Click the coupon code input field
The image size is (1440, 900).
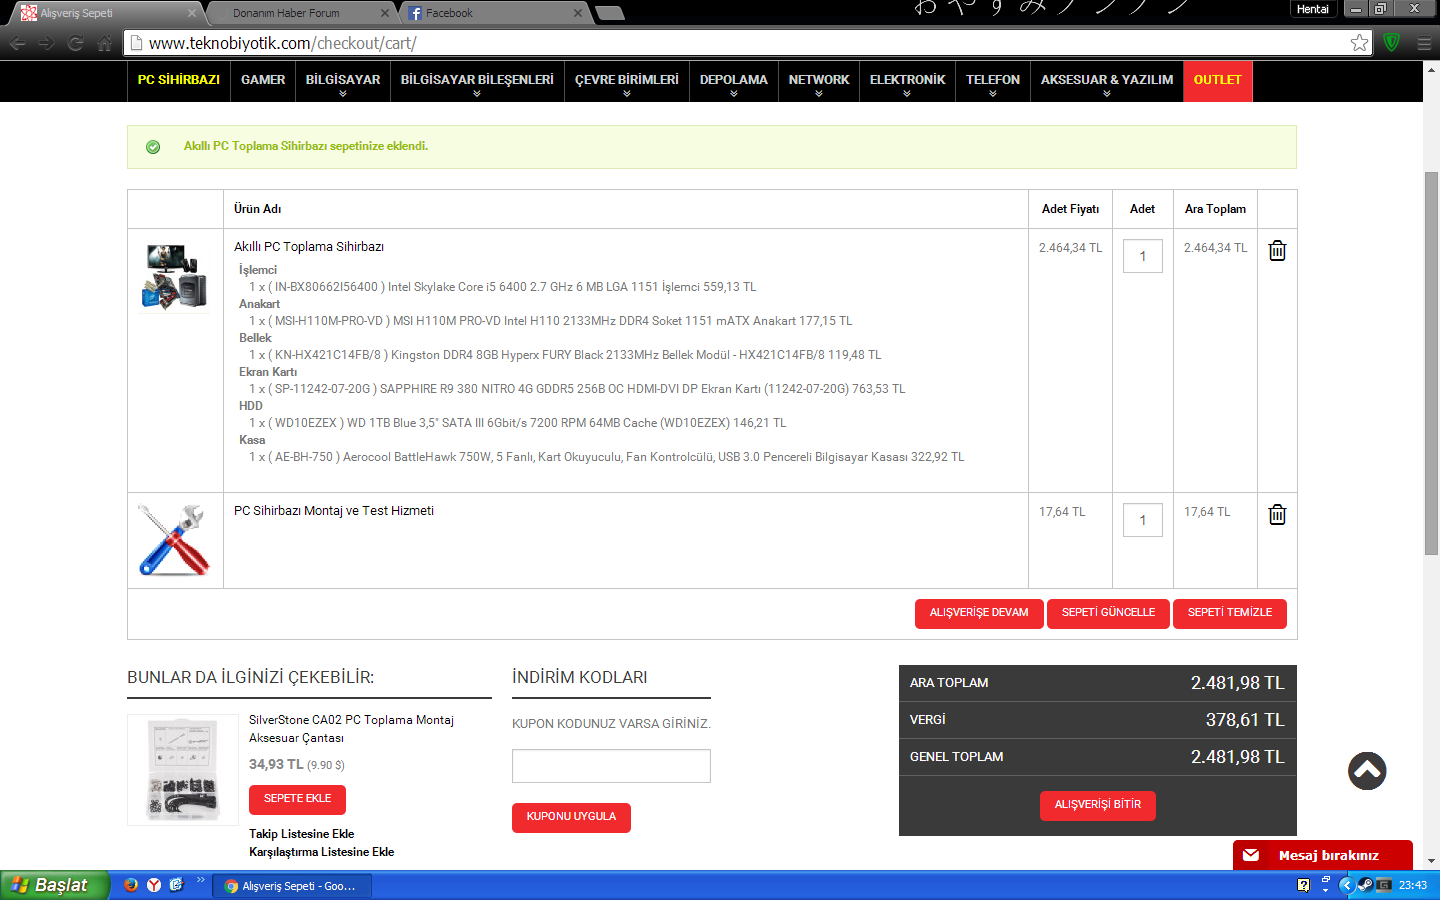point(611,766)
